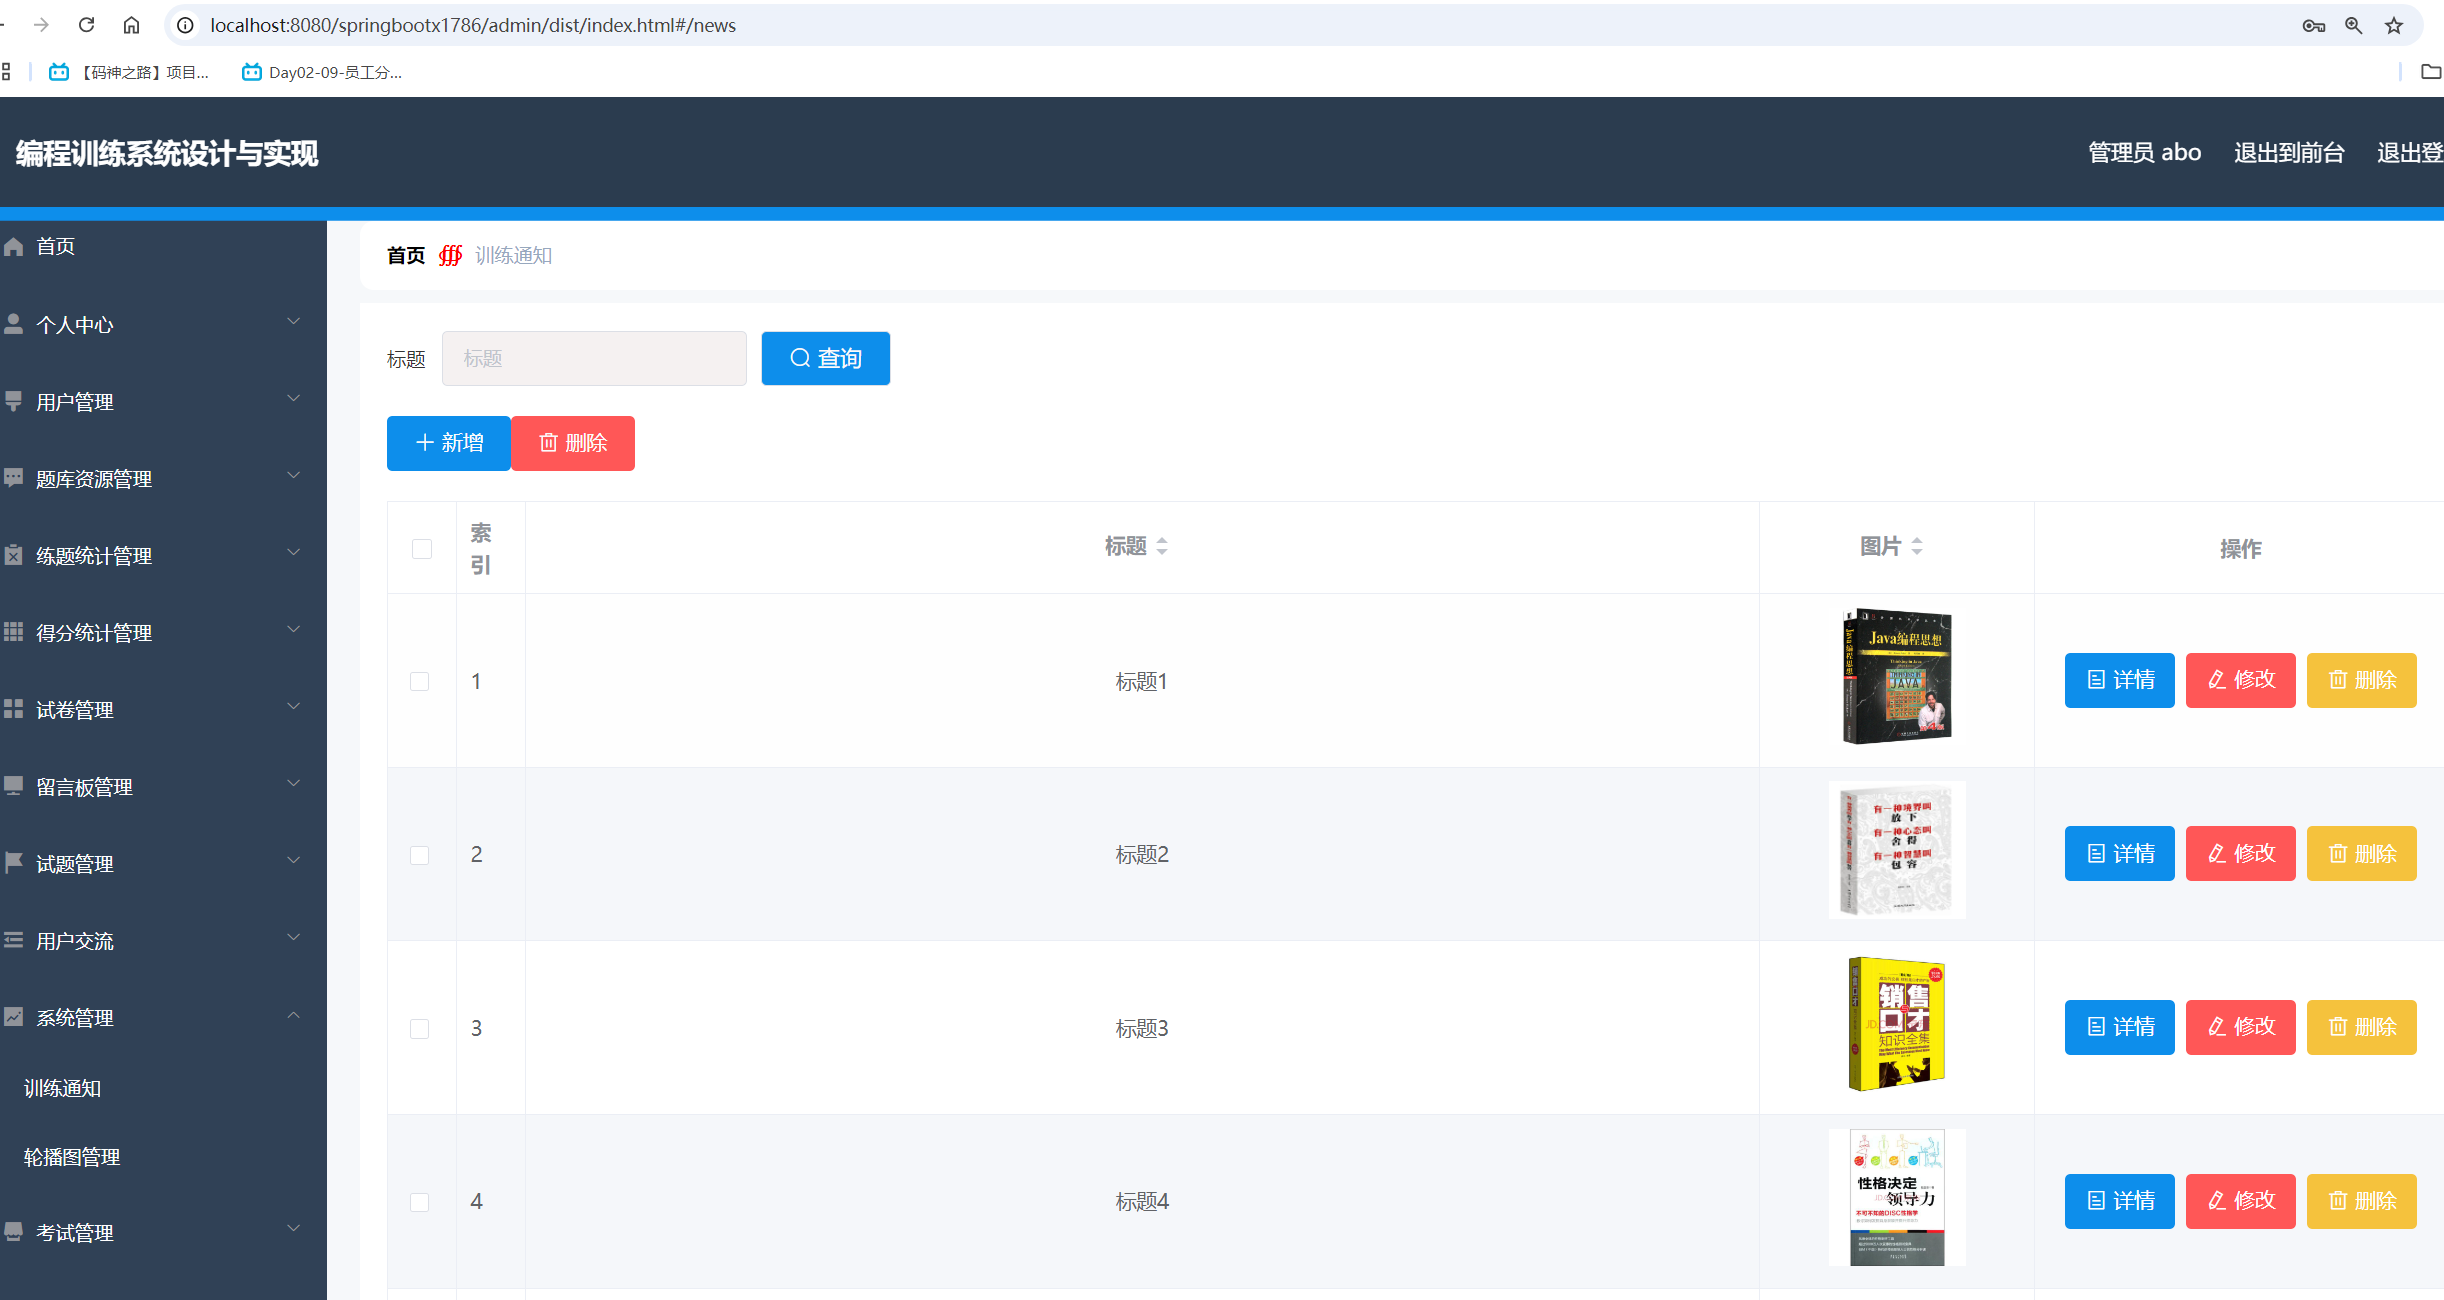
Task: Click the browser zoom magnifier icon
Action: 2353,26
